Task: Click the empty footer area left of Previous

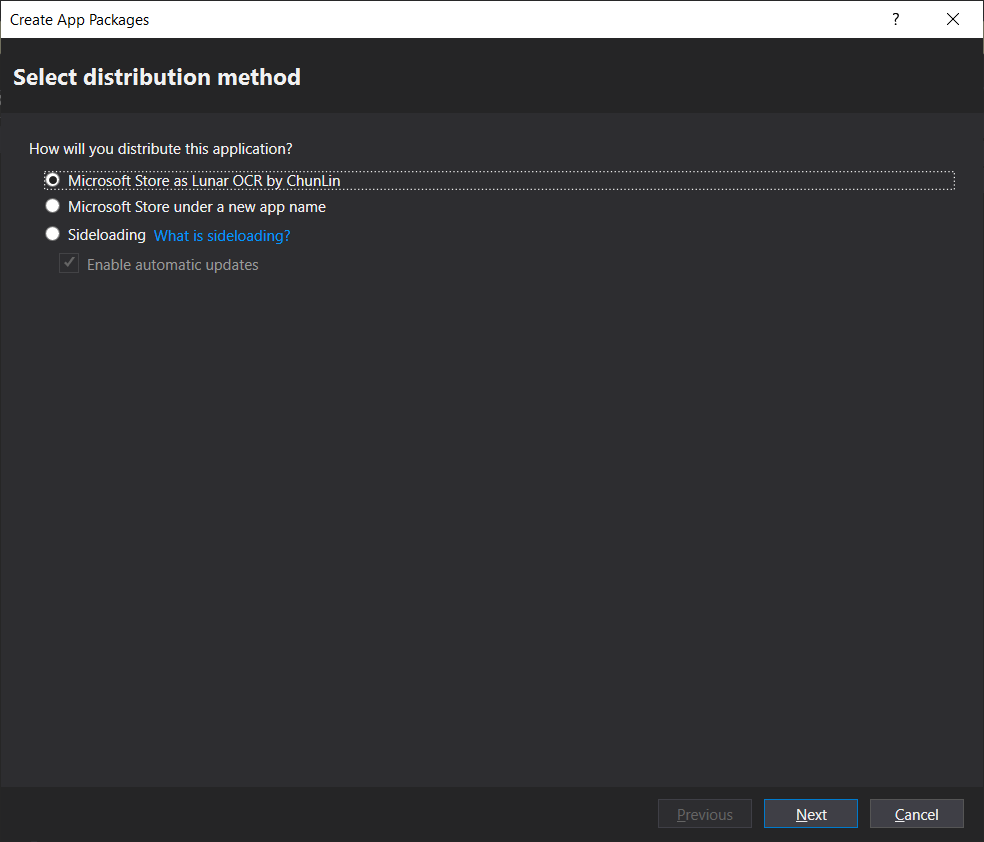Action: pyautogui.click(x=330, y=814)
